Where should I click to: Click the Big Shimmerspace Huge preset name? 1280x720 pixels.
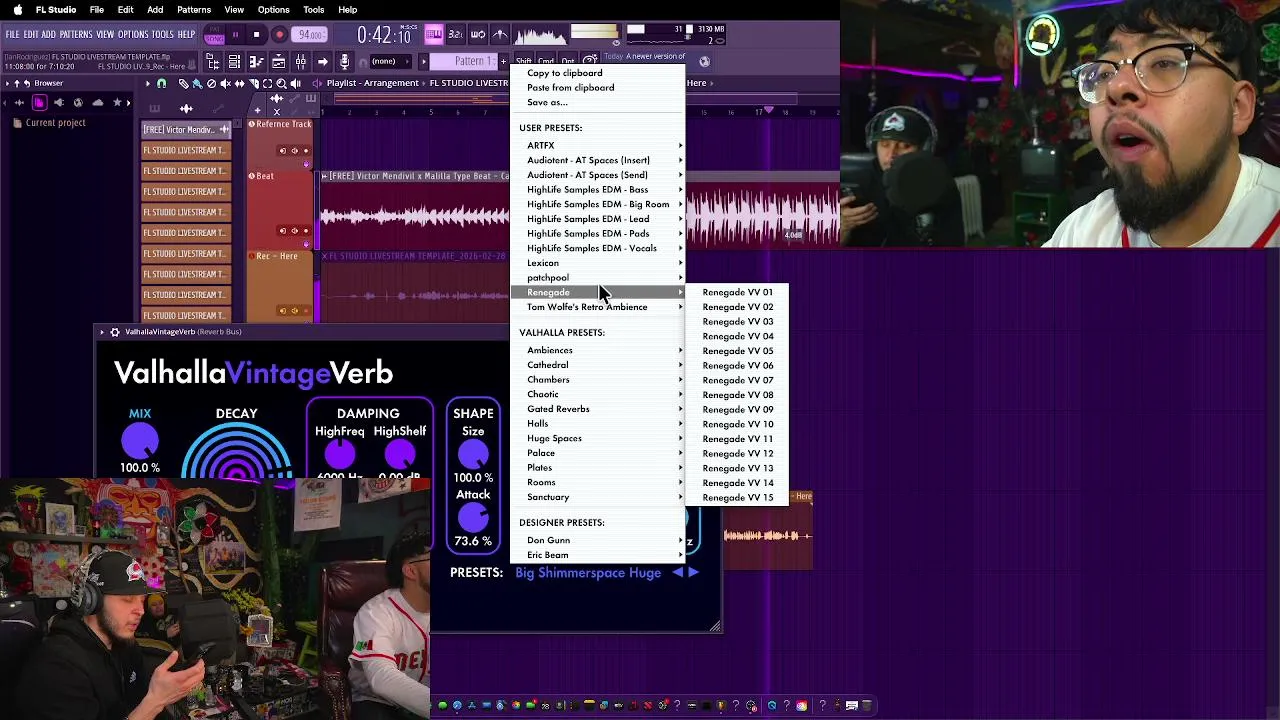[588, 573]
